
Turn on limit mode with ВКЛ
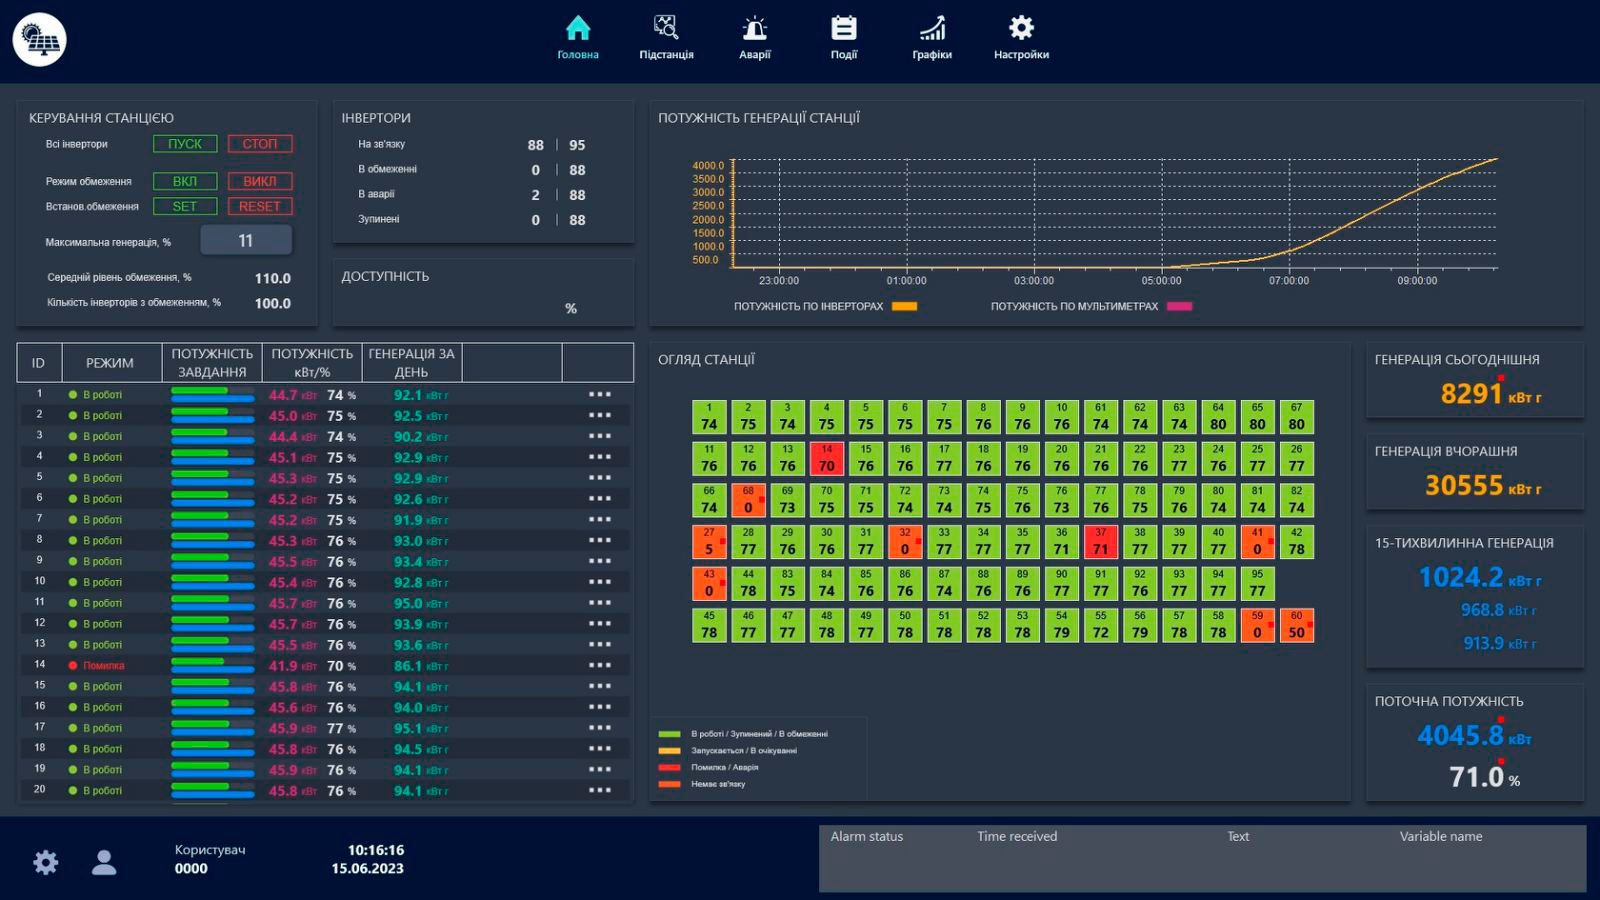point(185,181)
